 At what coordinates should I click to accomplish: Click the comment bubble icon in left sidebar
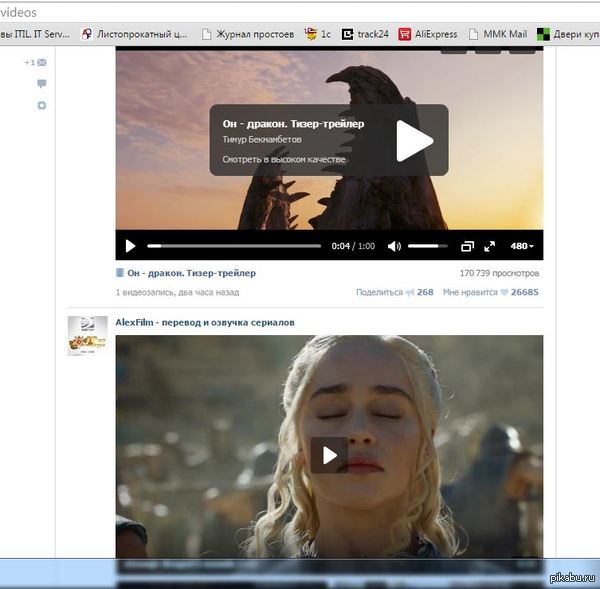42,83
